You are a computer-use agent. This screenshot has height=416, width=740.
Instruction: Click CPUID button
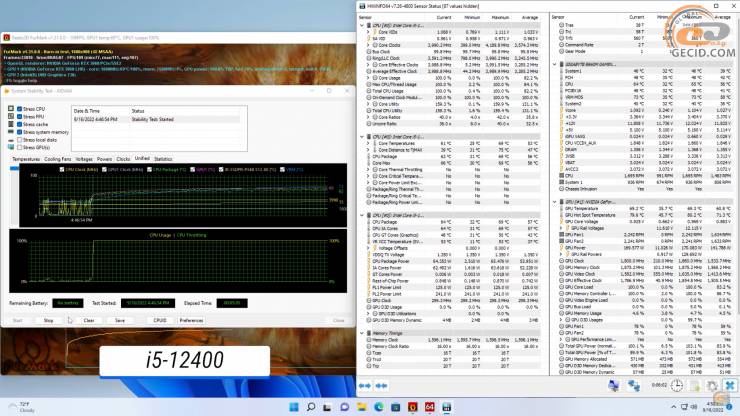pos(160,320)
